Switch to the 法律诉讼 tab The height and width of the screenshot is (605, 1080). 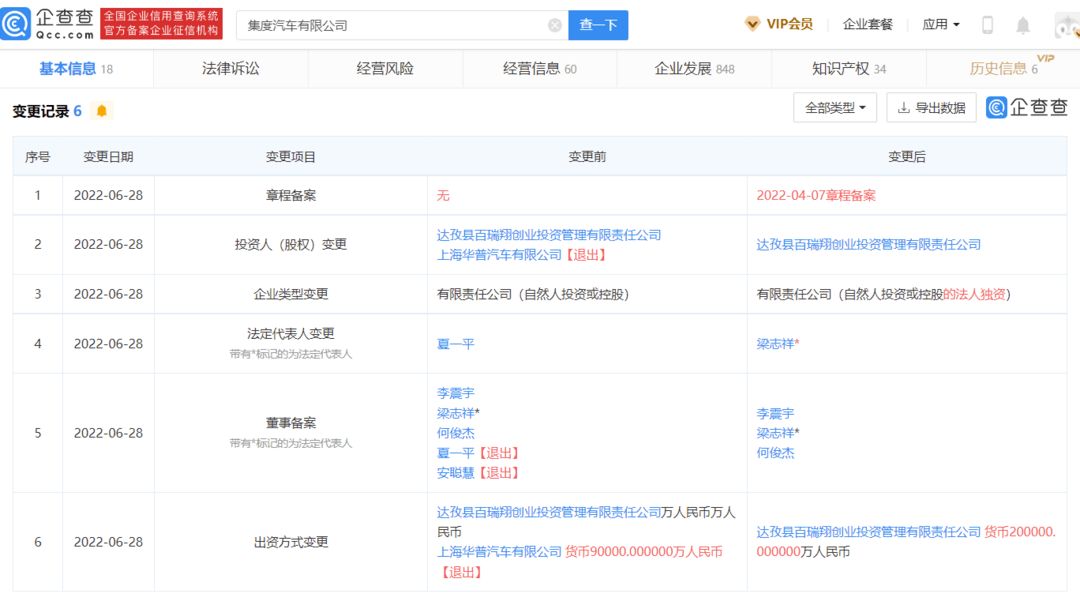coord(231,69)
